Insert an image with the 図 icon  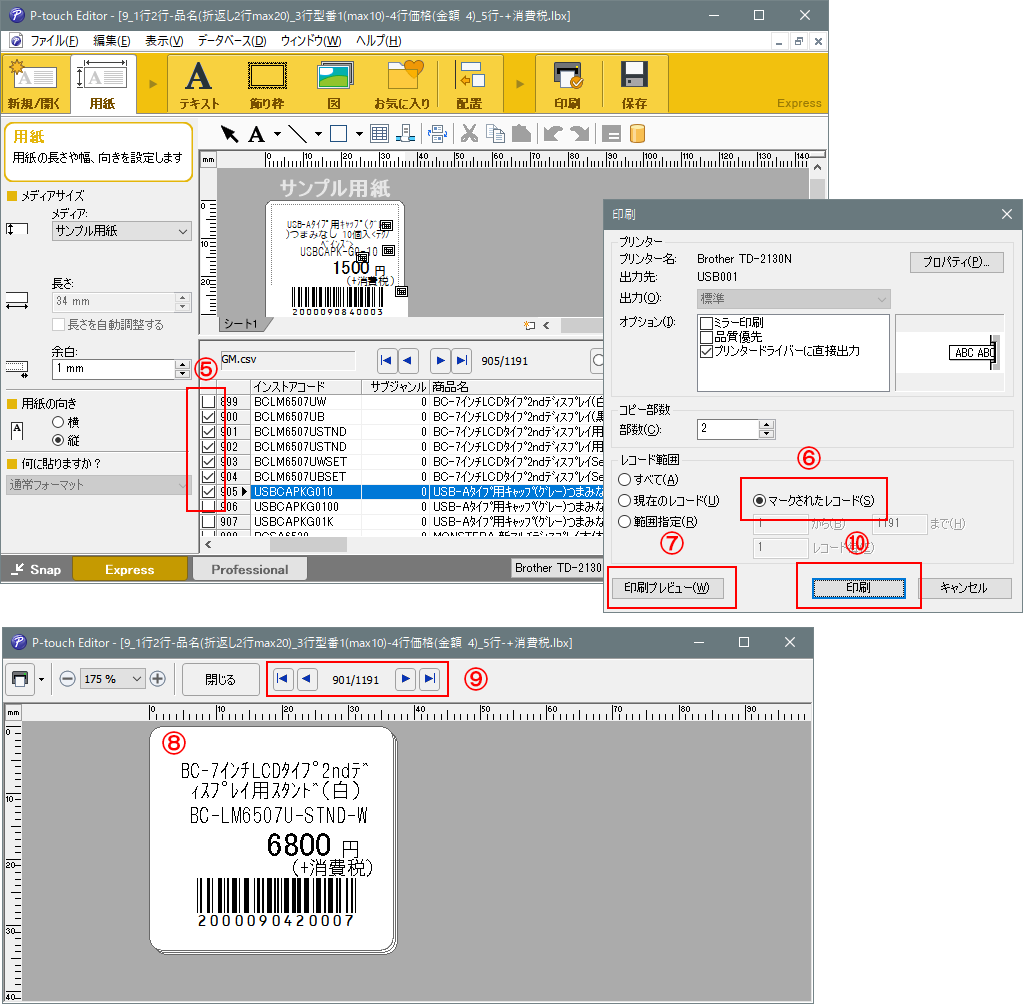coord(335,84)
